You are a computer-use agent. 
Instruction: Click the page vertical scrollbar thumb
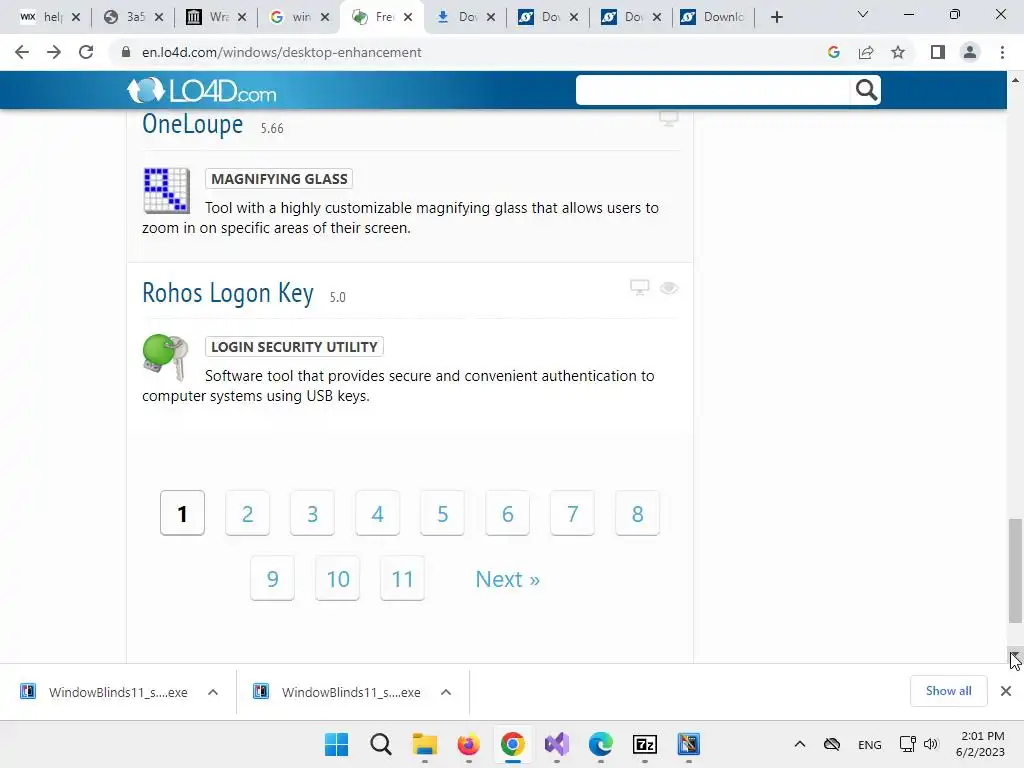click(1015, 571)
